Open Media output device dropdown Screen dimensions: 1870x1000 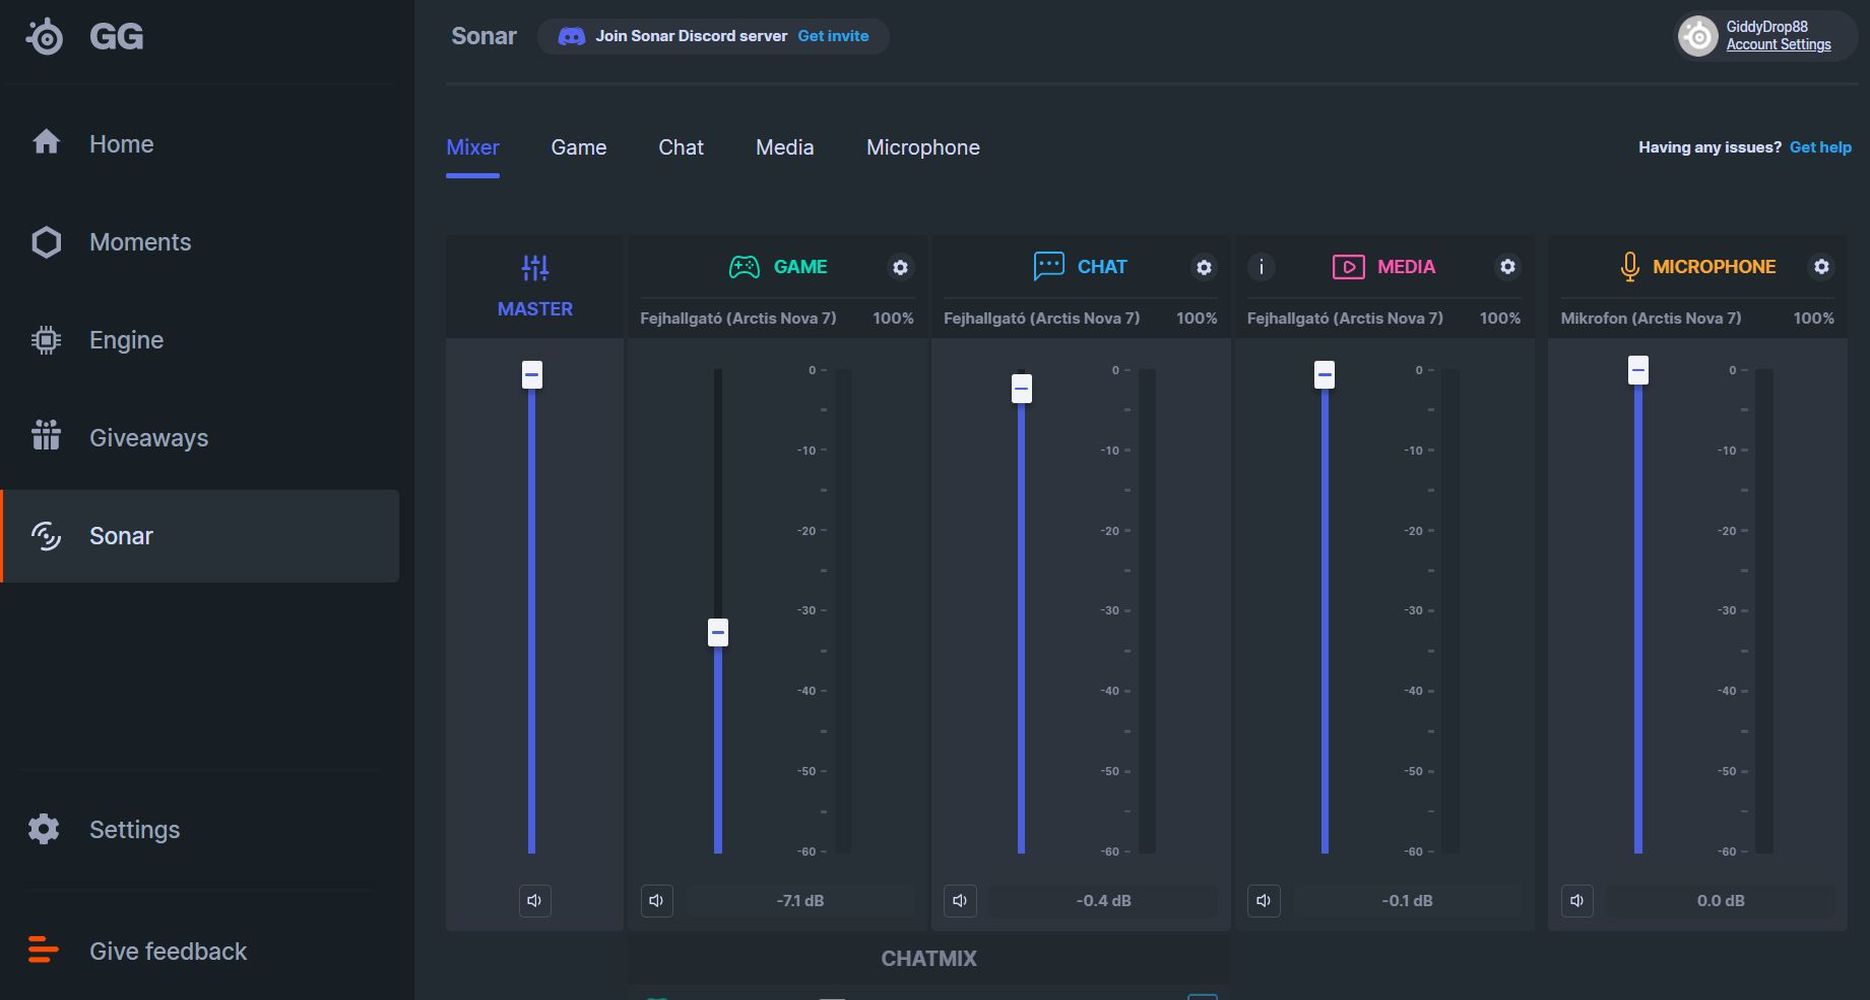[1345, 318]
